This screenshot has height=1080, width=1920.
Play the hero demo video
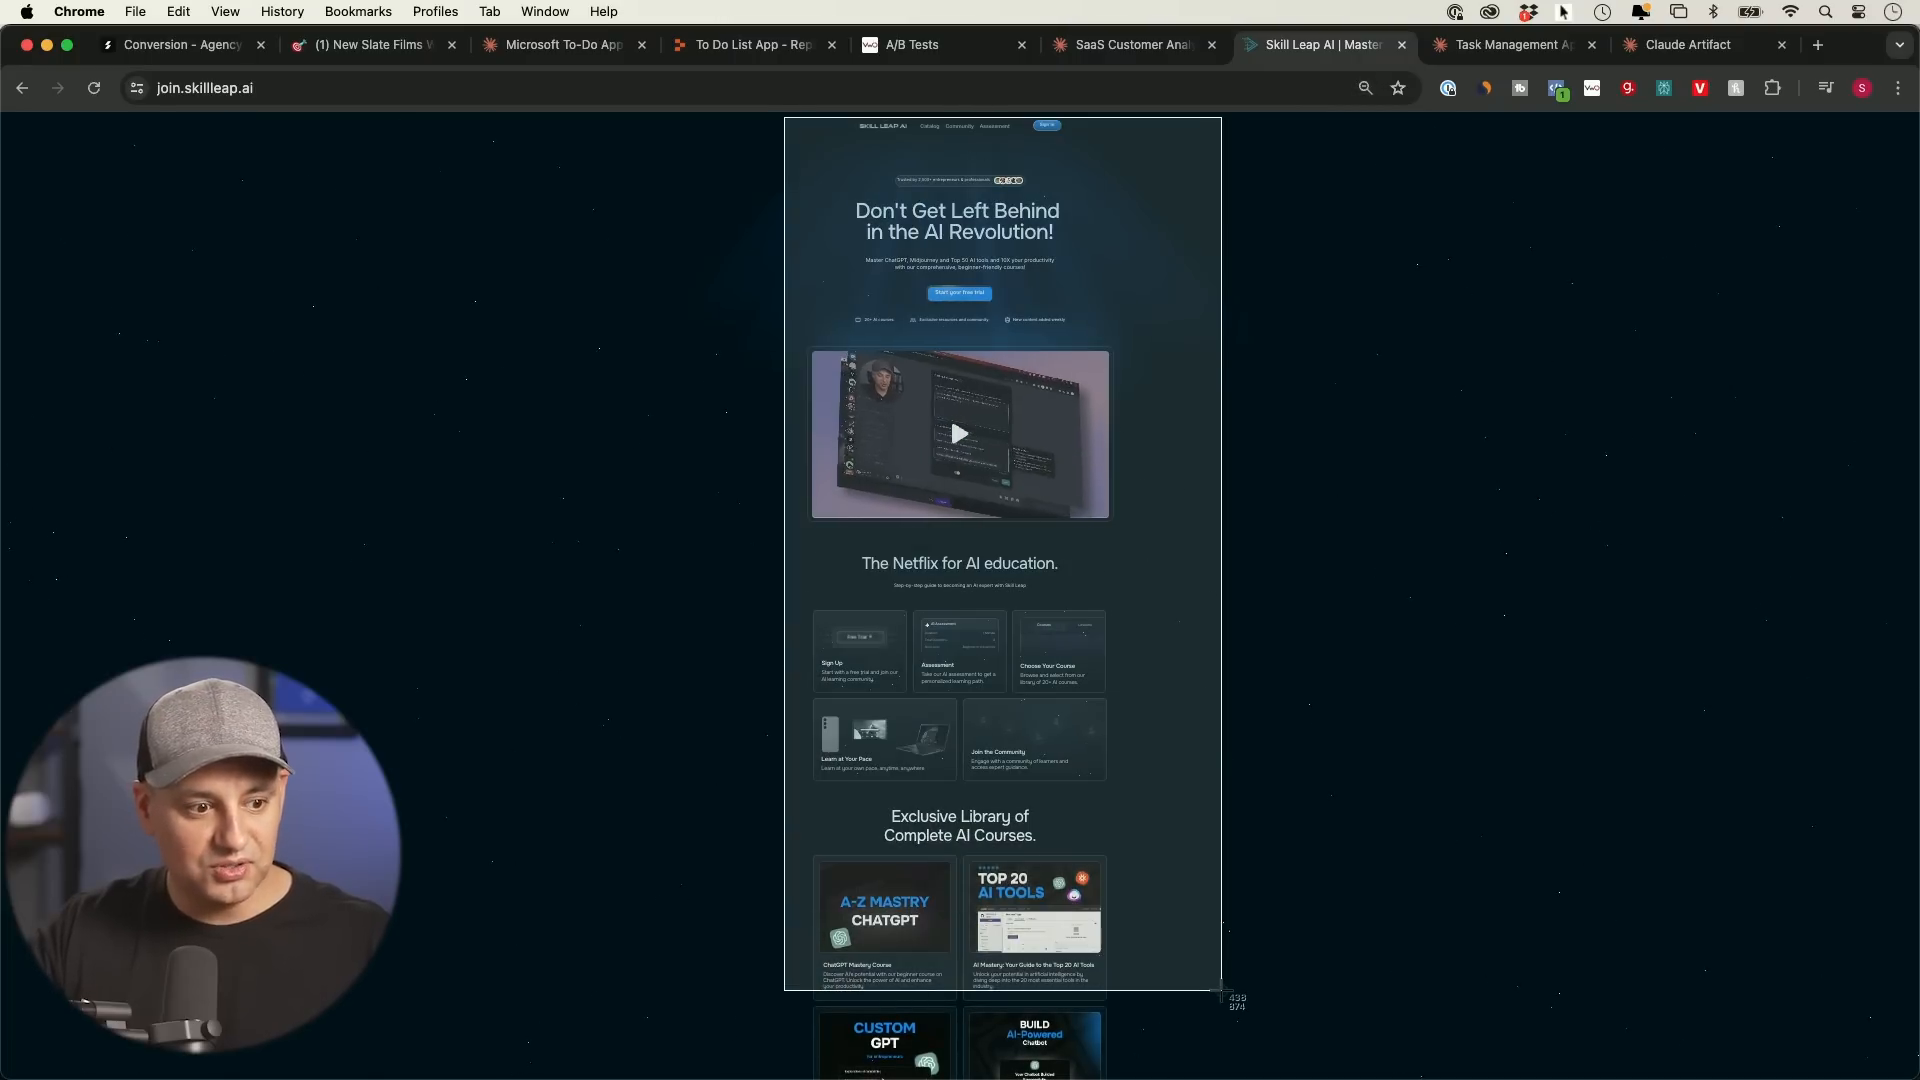point(959,434)
